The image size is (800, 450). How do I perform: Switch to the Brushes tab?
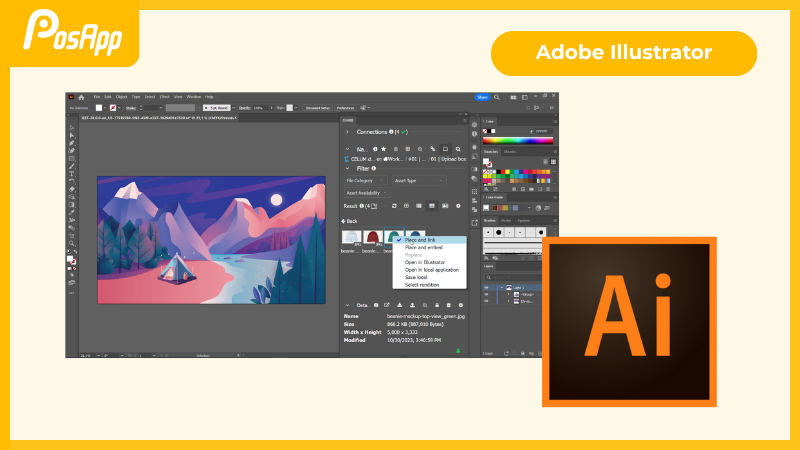pos(490,220)
